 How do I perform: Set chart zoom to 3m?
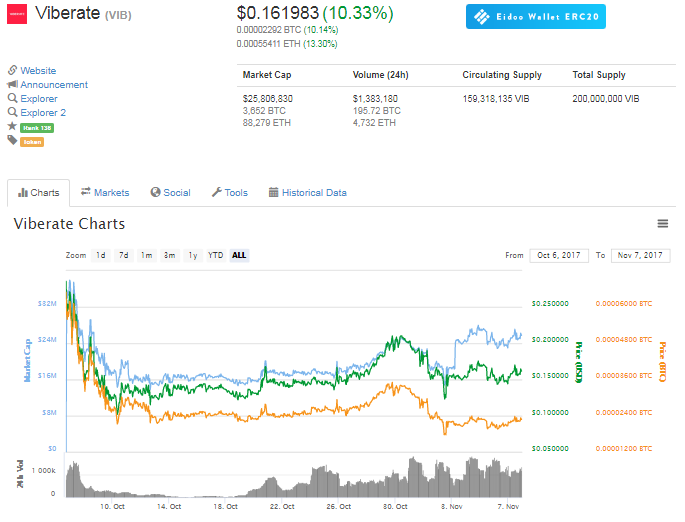(170, 255)
